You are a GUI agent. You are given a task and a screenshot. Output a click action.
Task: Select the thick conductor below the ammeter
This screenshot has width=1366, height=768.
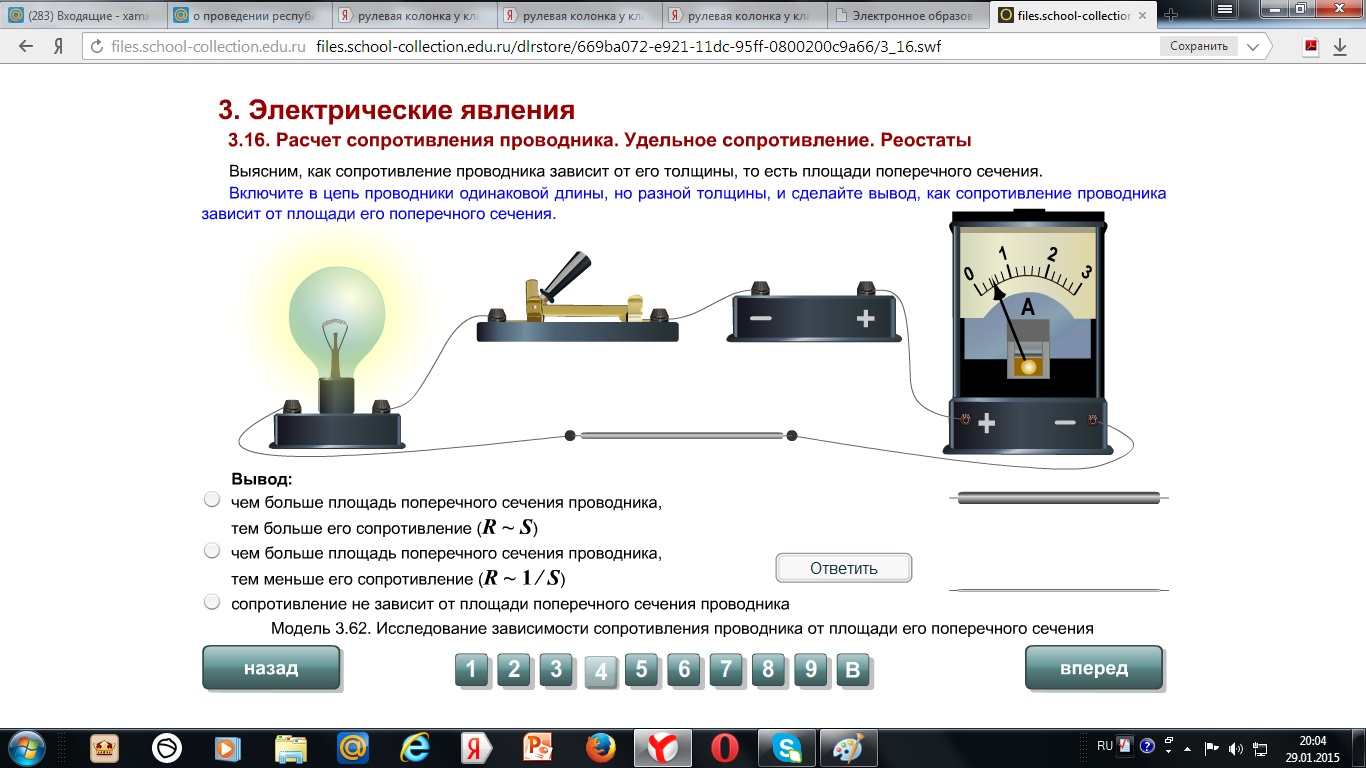[1058, 497]
